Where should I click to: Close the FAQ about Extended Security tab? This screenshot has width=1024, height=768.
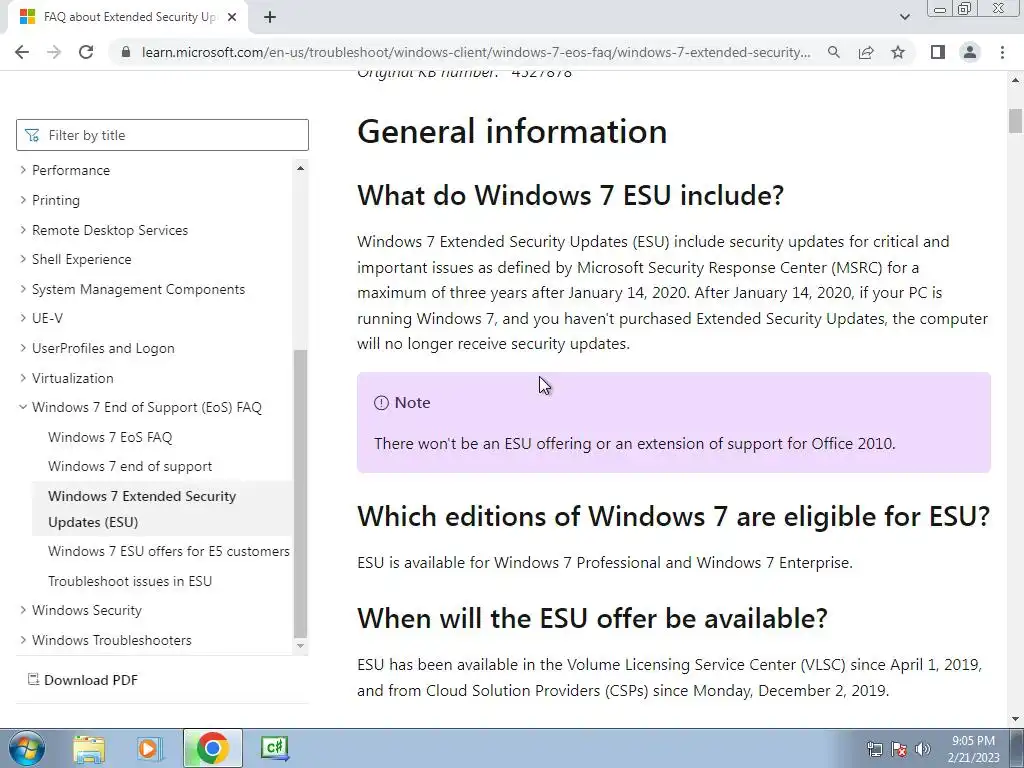231,18
